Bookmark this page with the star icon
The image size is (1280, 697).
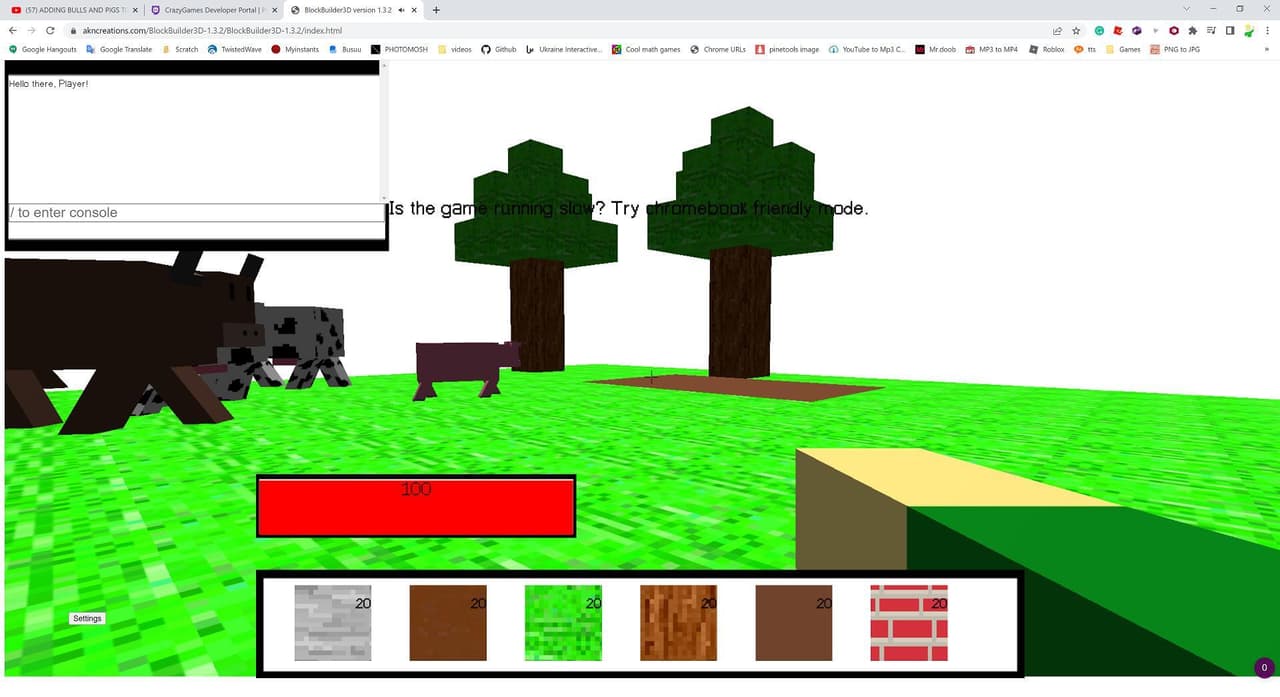pyautogui.click(x=1077, y=31)
